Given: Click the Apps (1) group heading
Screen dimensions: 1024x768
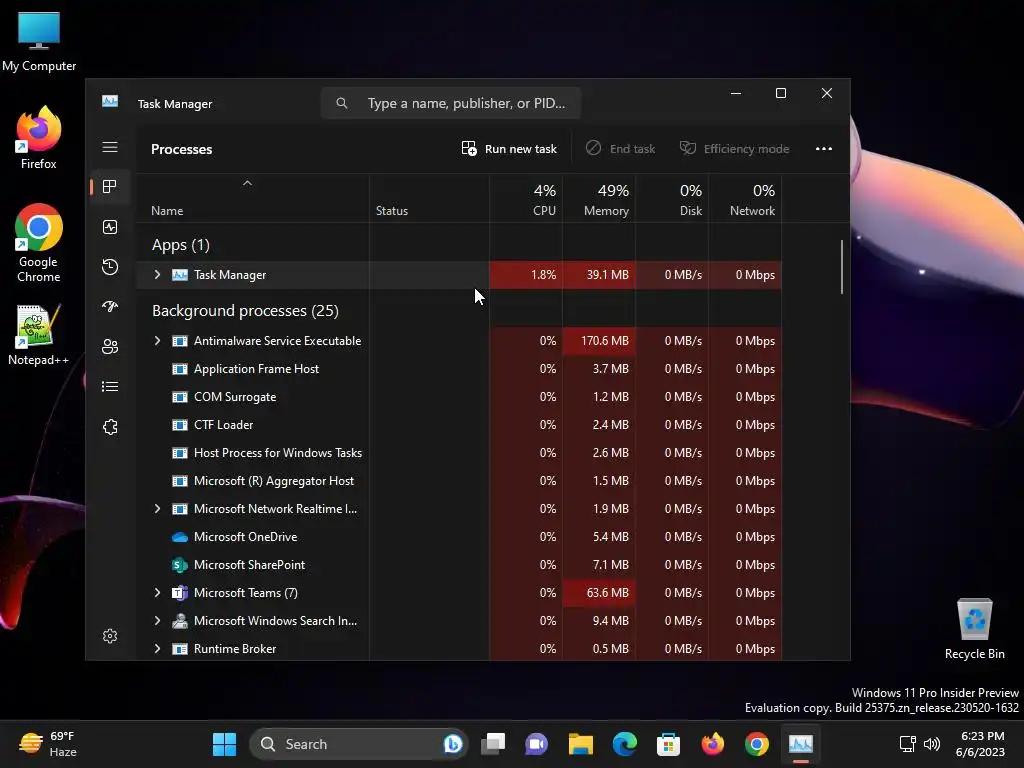Looking at the screenshot, I should tap(180, 245).
